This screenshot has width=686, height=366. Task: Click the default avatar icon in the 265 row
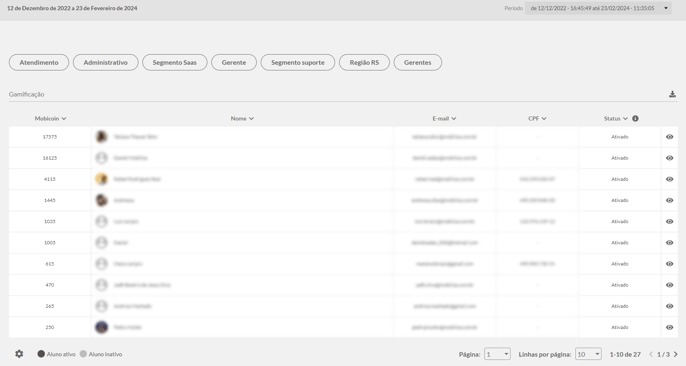(x=102, y=306)
